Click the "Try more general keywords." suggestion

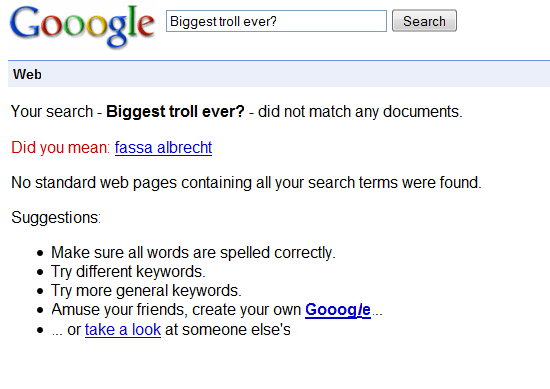click(146, 291)
